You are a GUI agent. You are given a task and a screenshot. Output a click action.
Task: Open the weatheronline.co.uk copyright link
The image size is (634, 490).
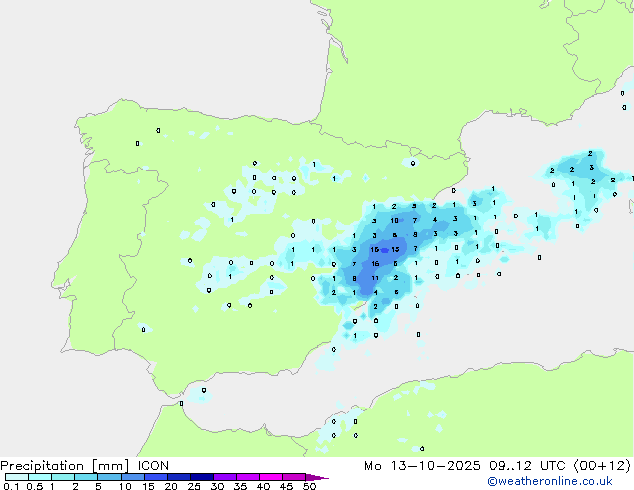point(550,481)
